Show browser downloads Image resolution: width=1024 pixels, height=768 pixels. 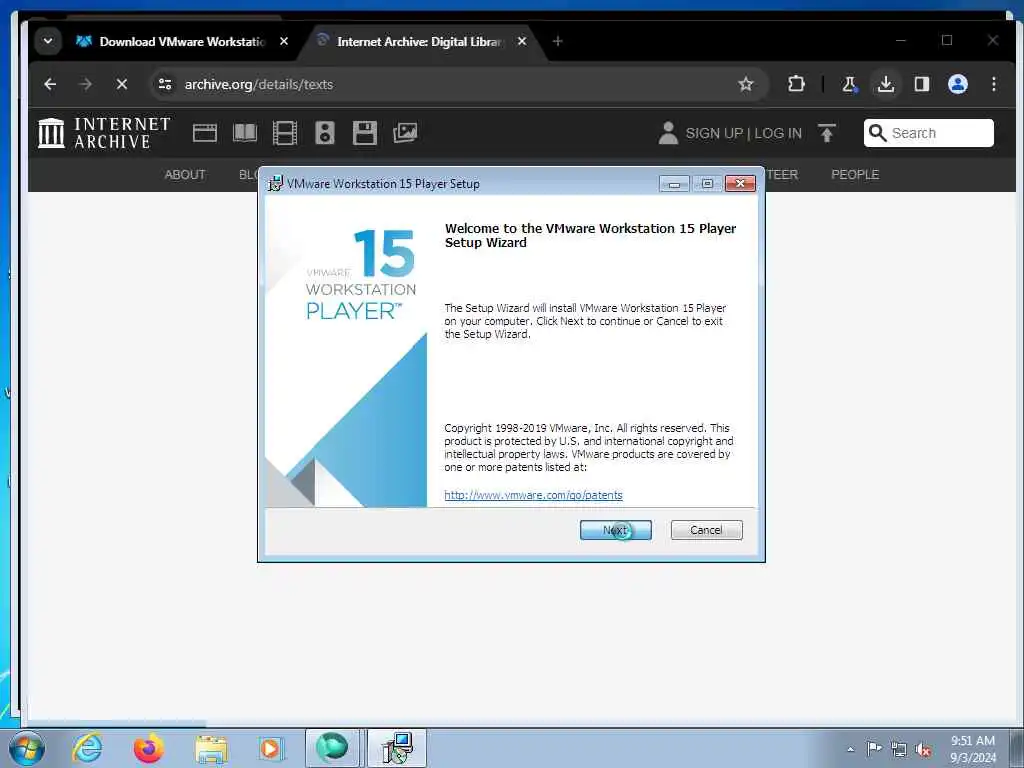886,84
